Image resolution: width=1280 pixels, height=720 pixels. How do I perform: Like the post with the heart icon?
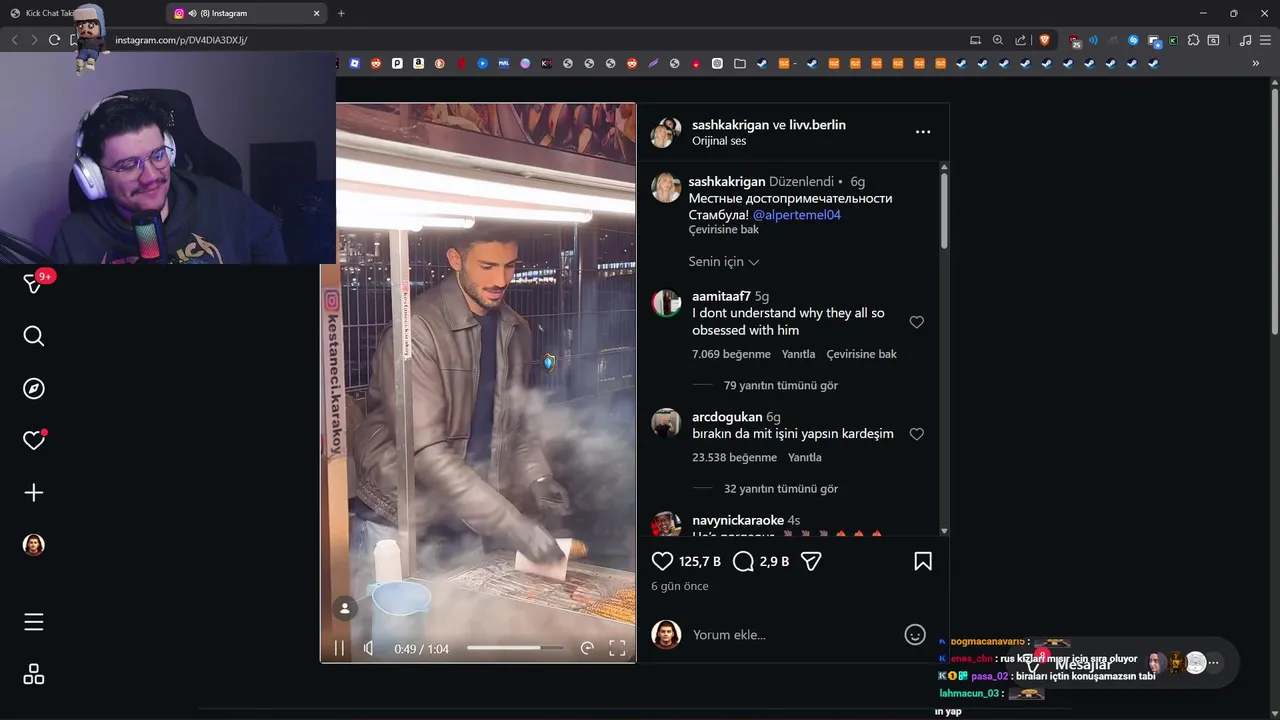tap(662, 561)
